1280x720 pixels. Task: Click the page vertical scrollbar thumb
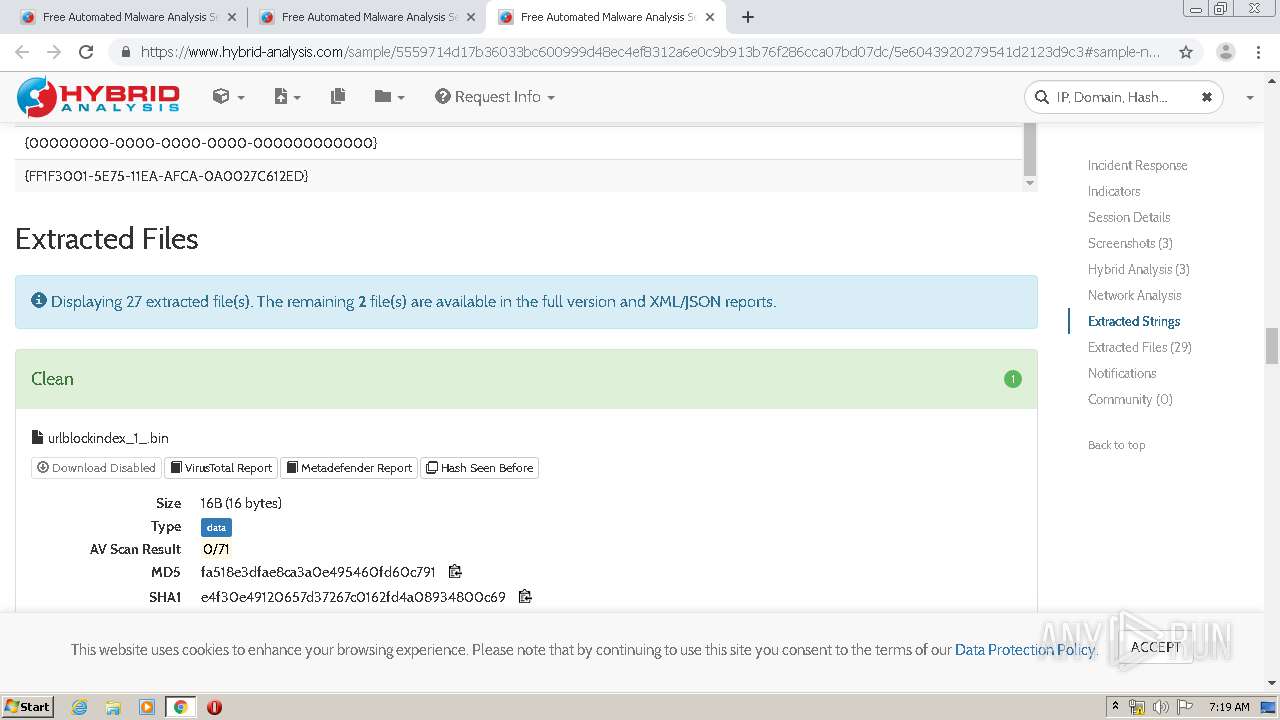click(x=1272, y=346)
